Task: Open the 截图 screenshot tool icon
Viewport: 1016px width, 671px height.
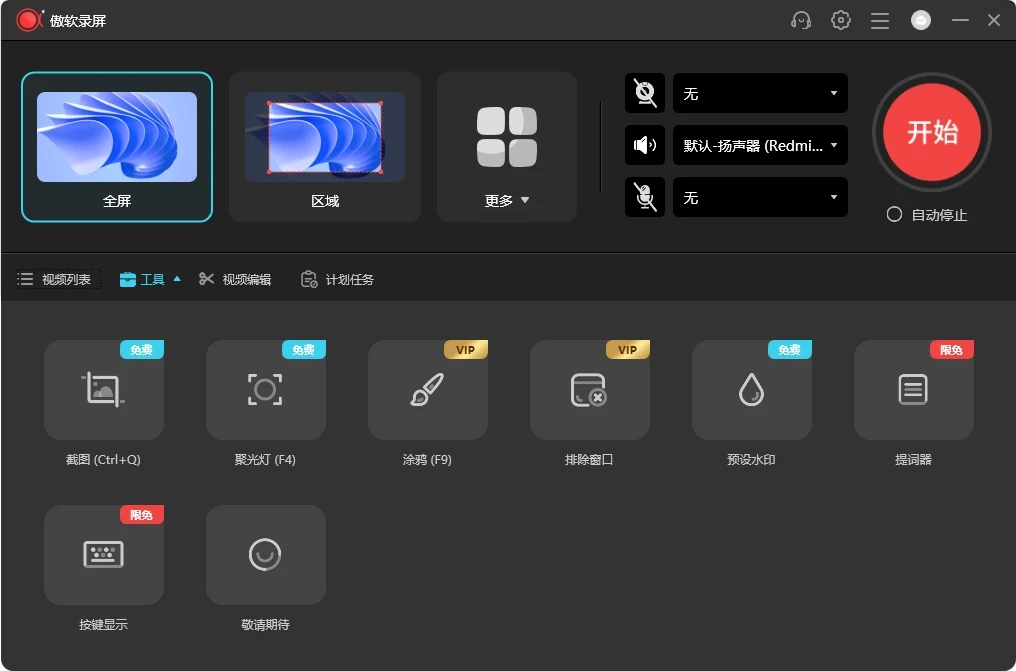Action: coord(103,389)
